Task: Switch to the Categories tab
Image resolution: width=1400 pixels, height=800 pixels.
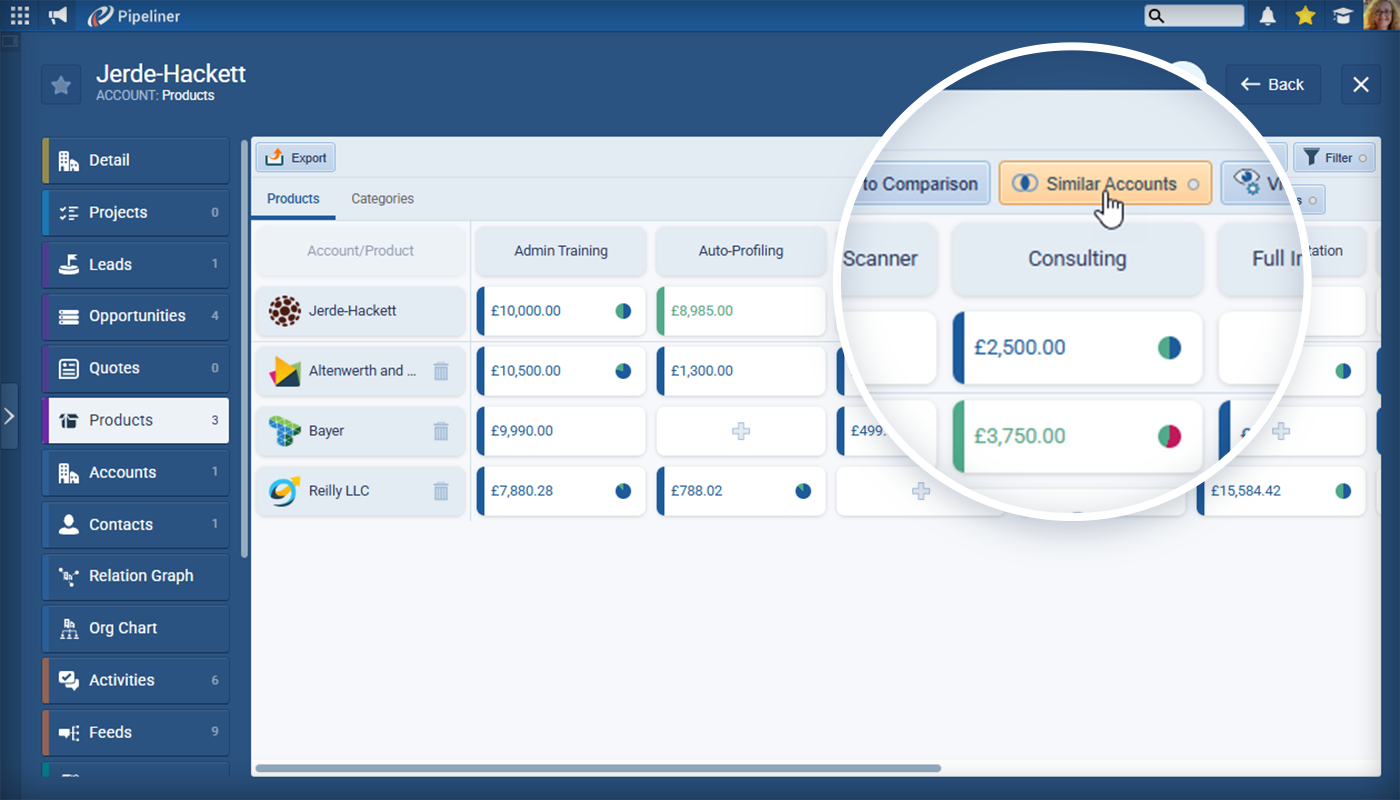Action: 382,199
